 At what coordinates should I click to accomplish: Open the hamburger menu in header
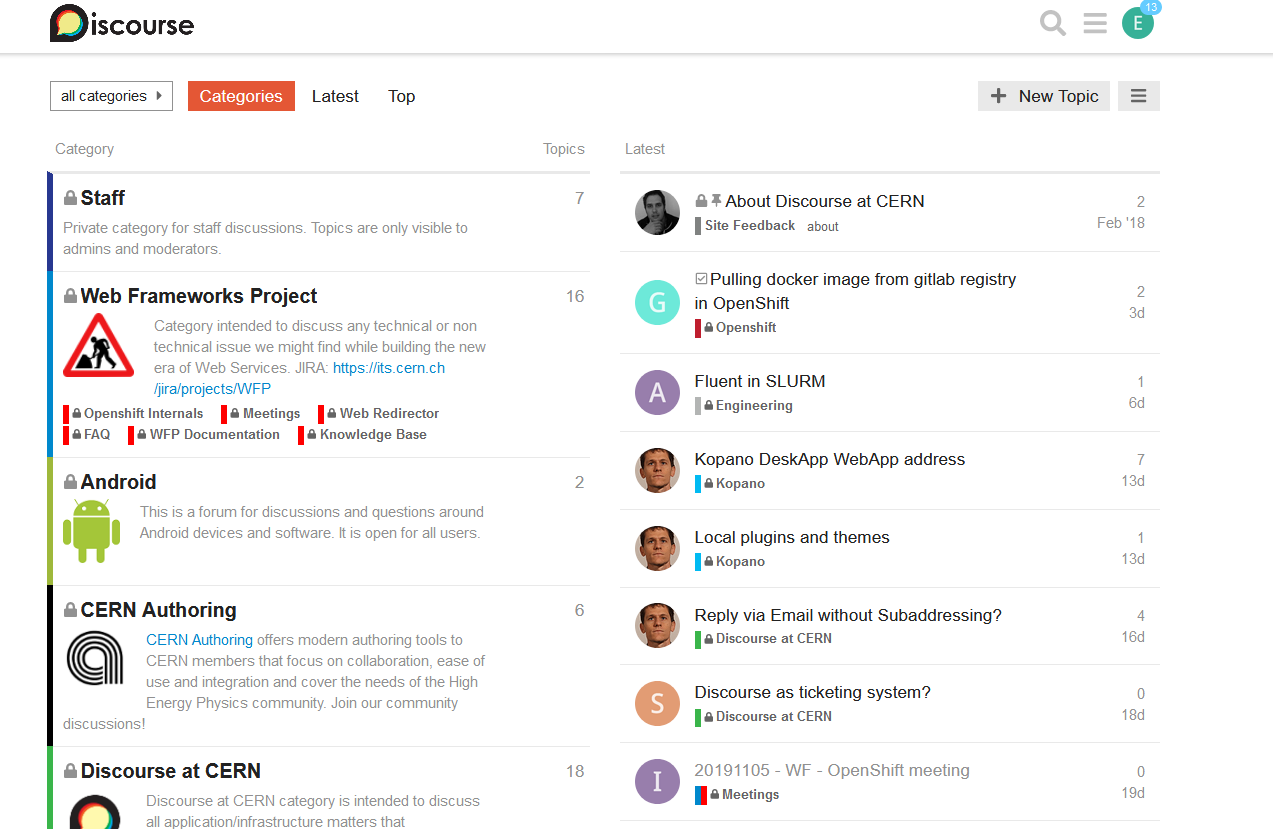(1095, 23)
